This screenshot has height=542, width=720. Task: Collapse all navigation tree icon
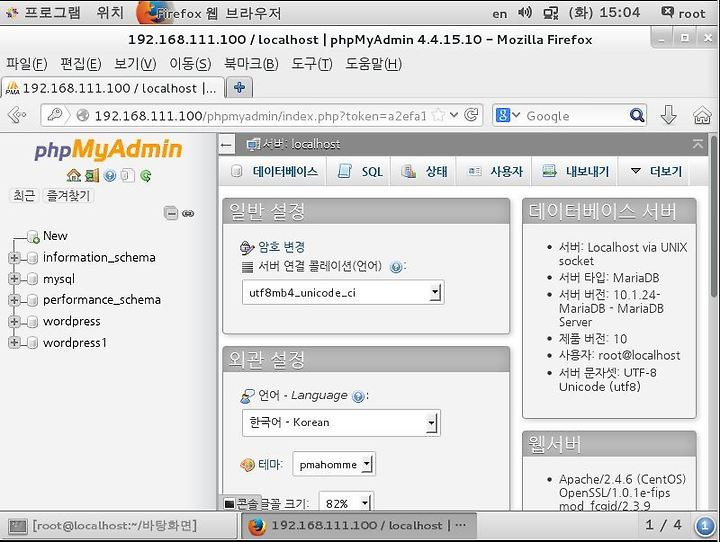171,213
